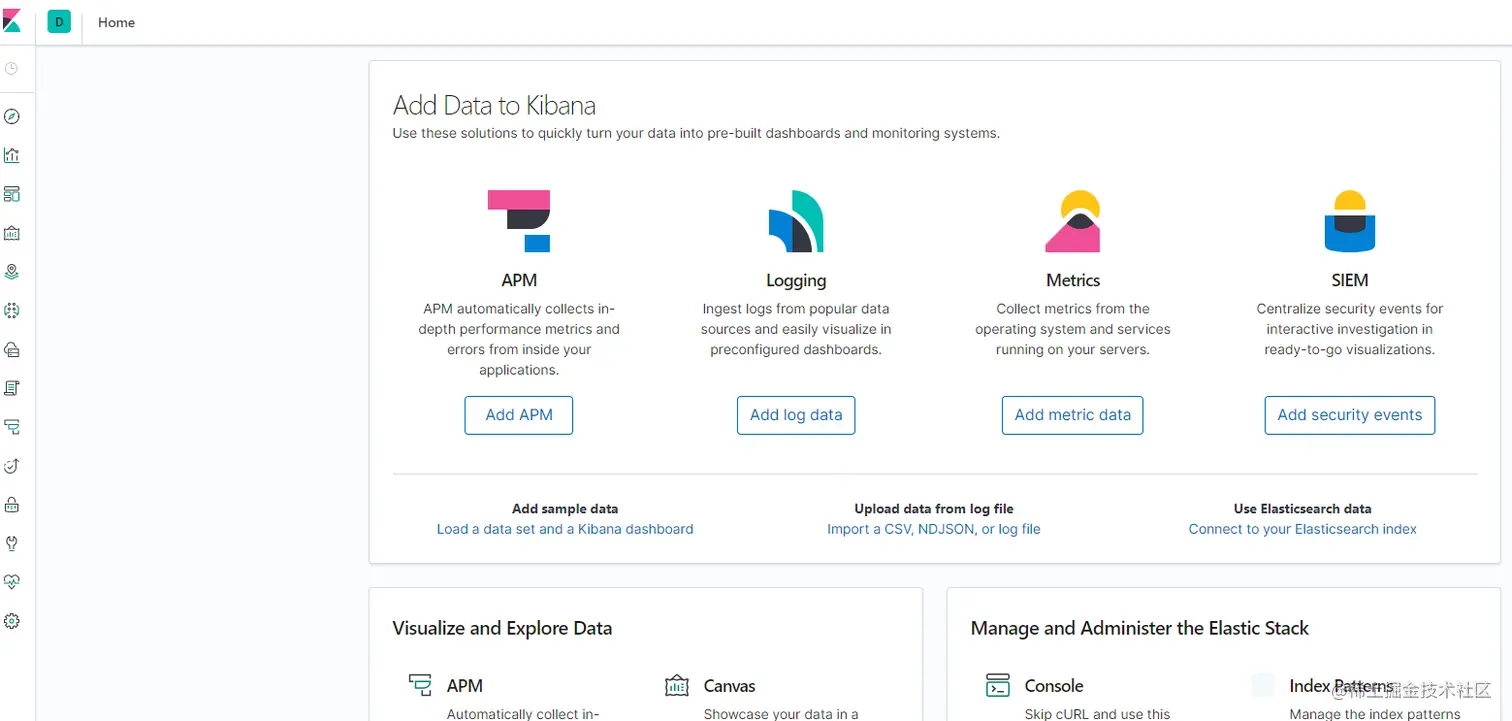The width and height of the screenshot is (1512, 721).
Task: Click the Add APM button
Action: click(519, 415)
